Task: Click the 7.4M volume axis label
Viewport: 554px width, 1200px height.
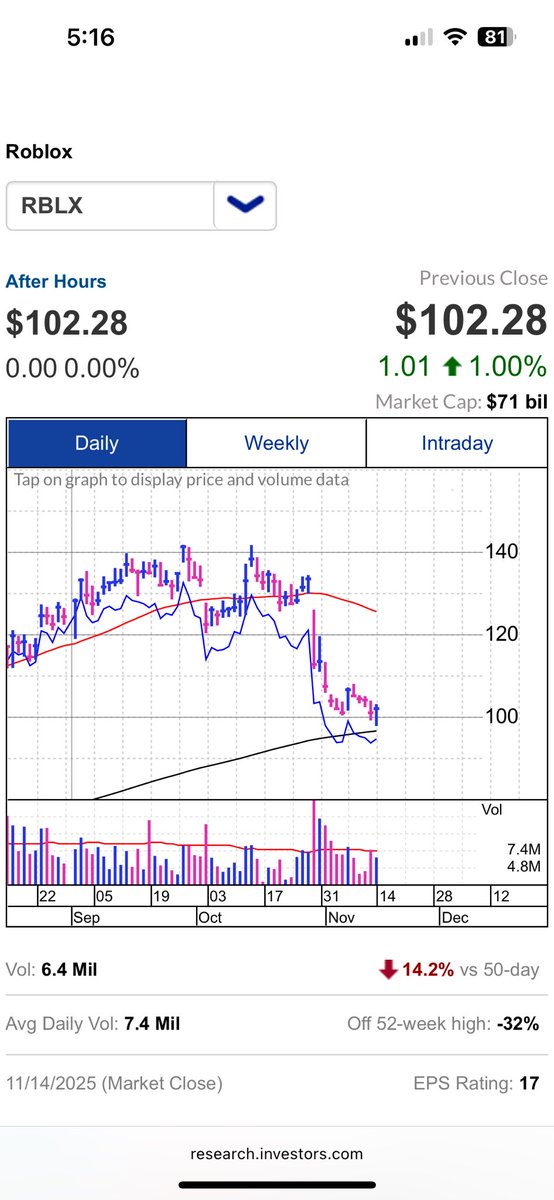Action: click(x=524, y=849)
